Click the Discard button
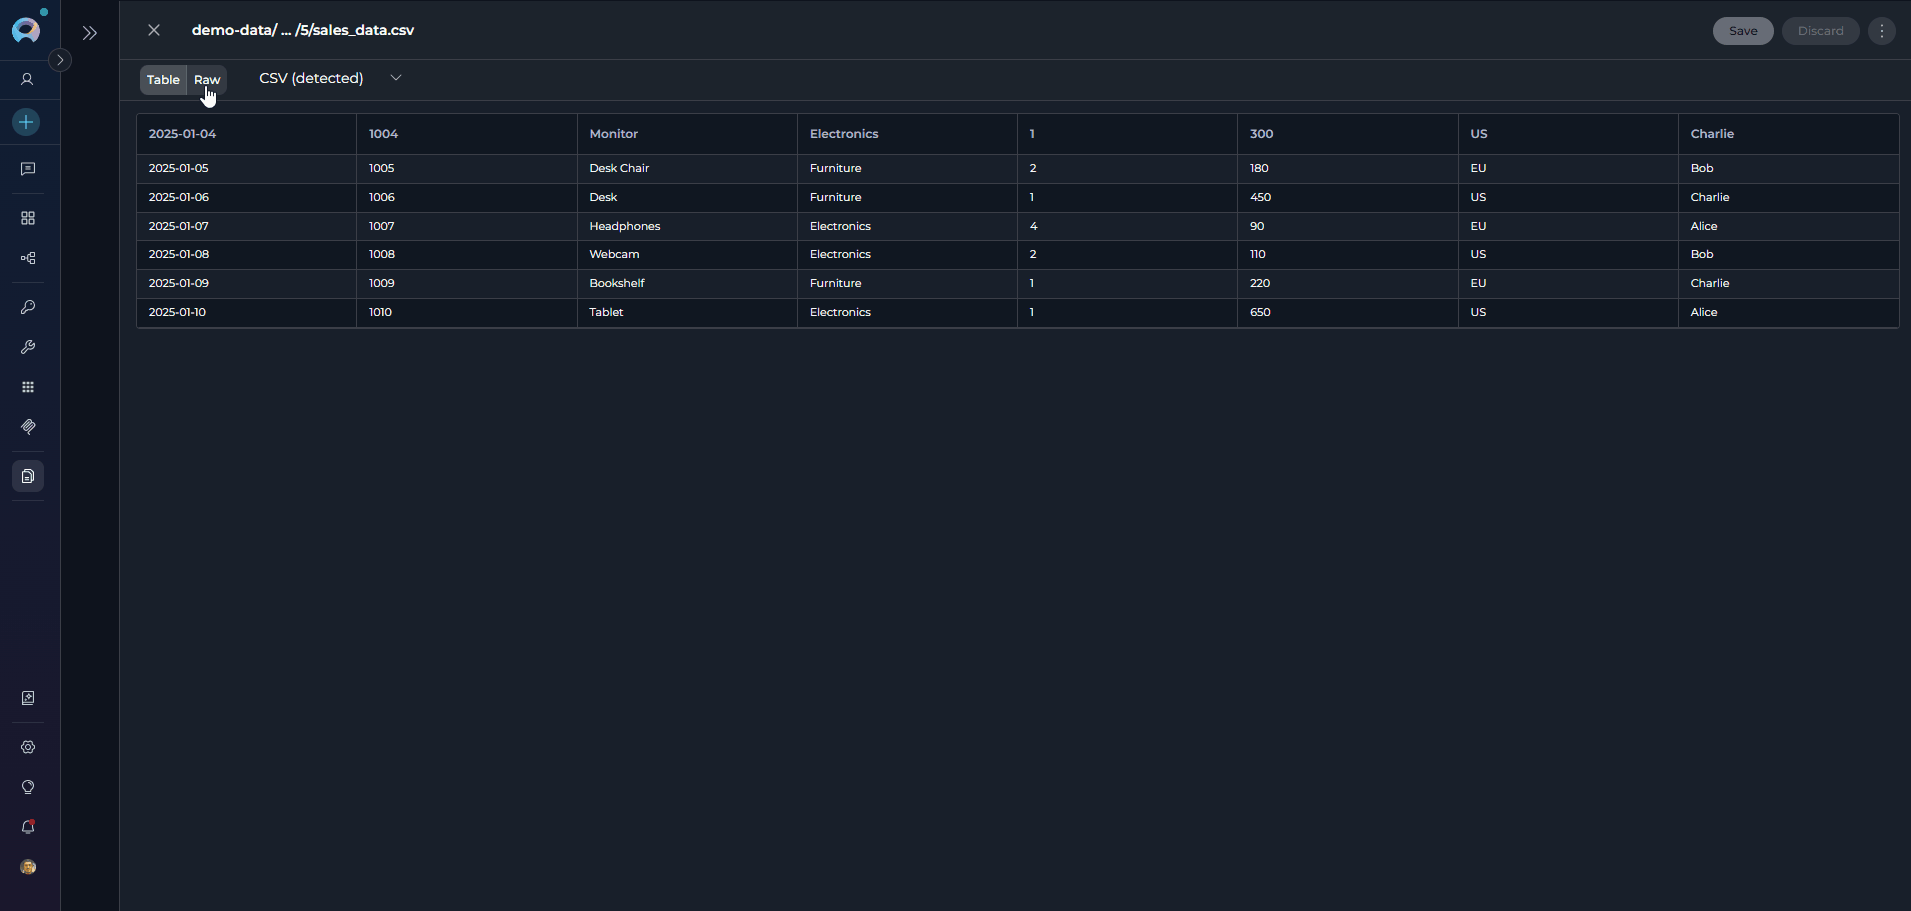The height and width of the screenshot is (911, 1911). pyautogui.click(x=1820, y=31)
